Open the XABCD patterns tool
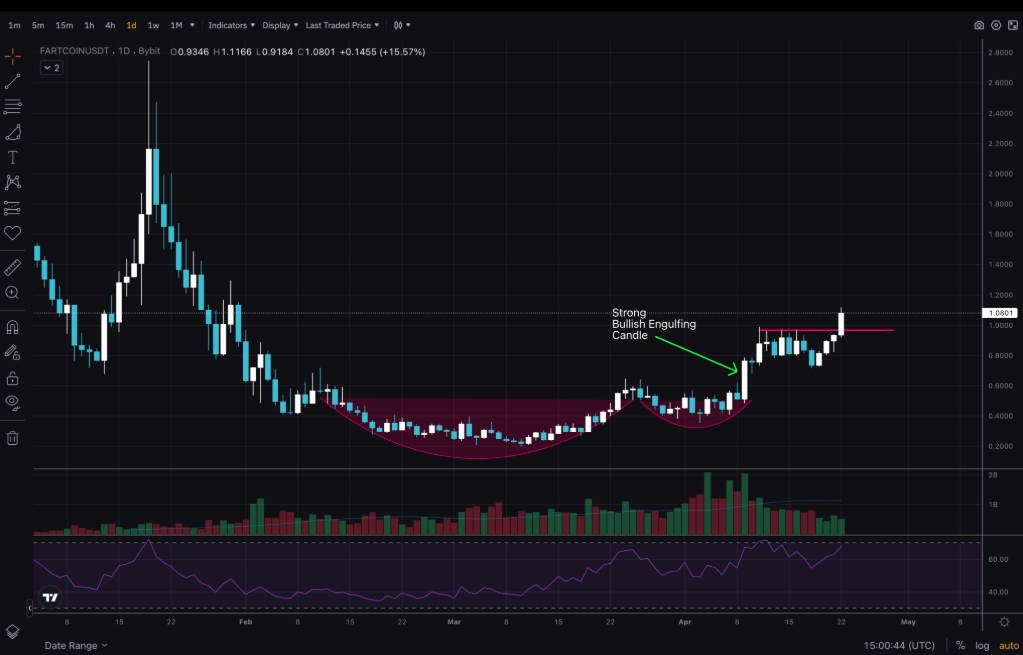1023x655 pixels. (12, 182)
